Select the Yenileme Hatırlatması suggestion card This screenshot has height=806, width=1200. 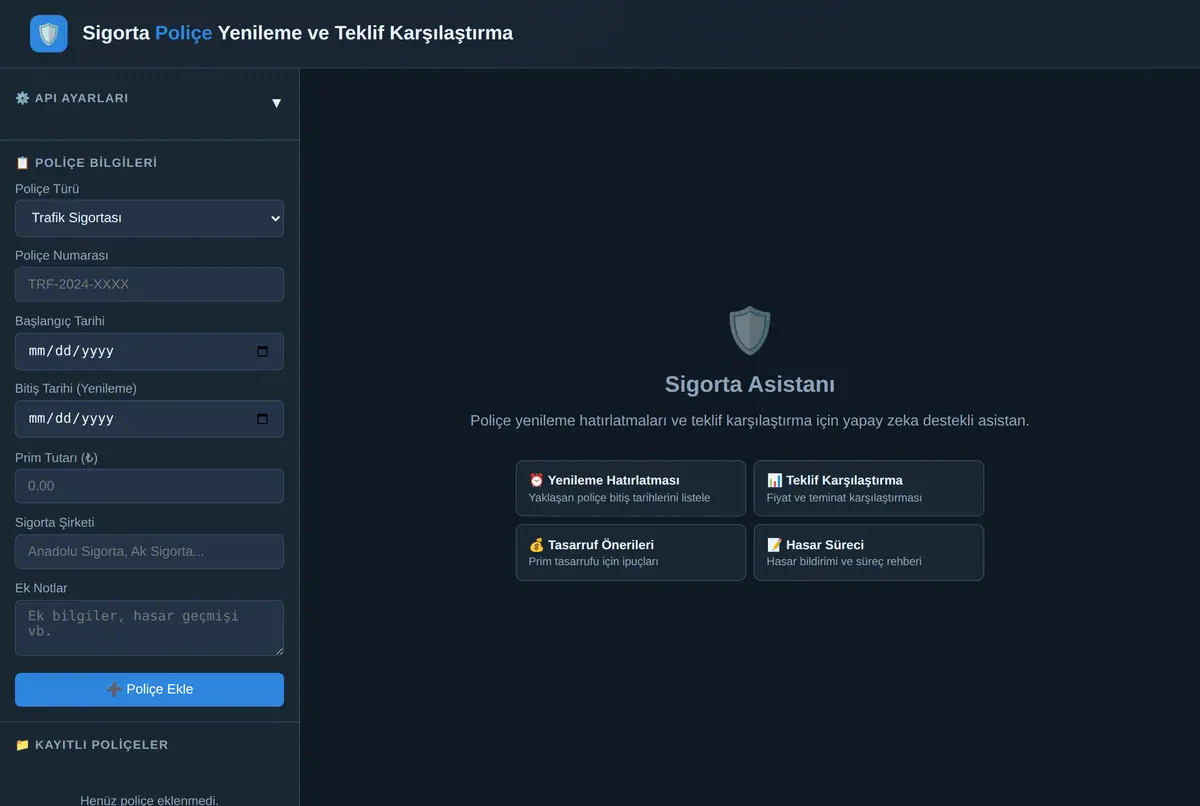(x=631, y=488)
